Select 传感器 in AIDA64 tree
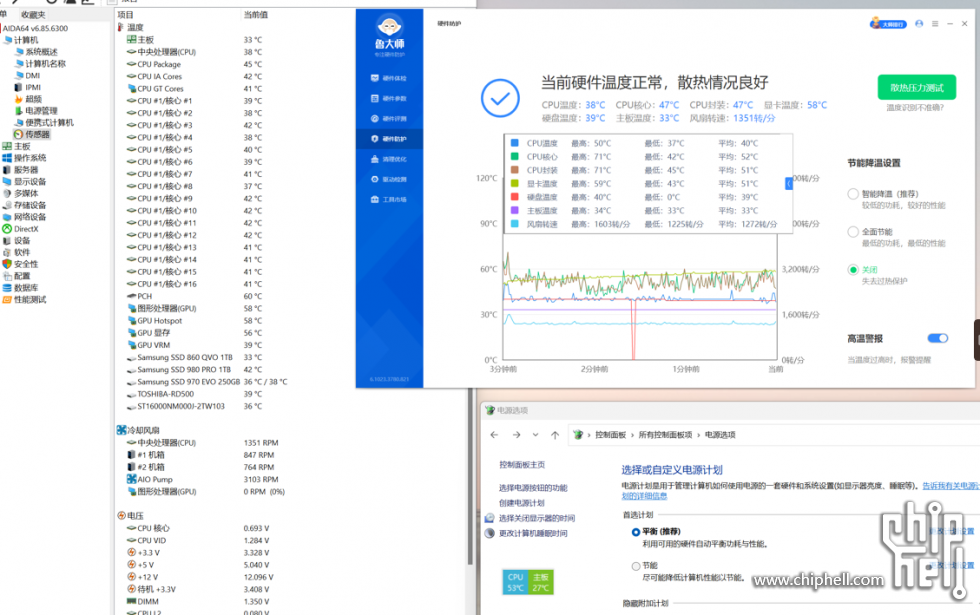 (31, 134)
